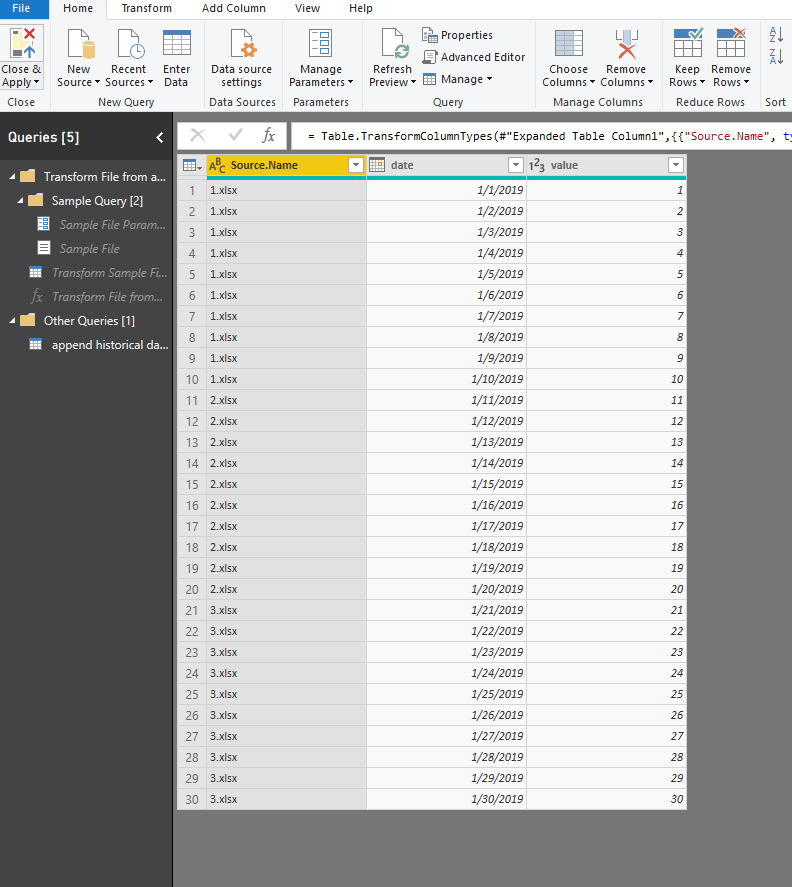Select the value column header
This screenshot has width=792, height=887.
(606, 165)
